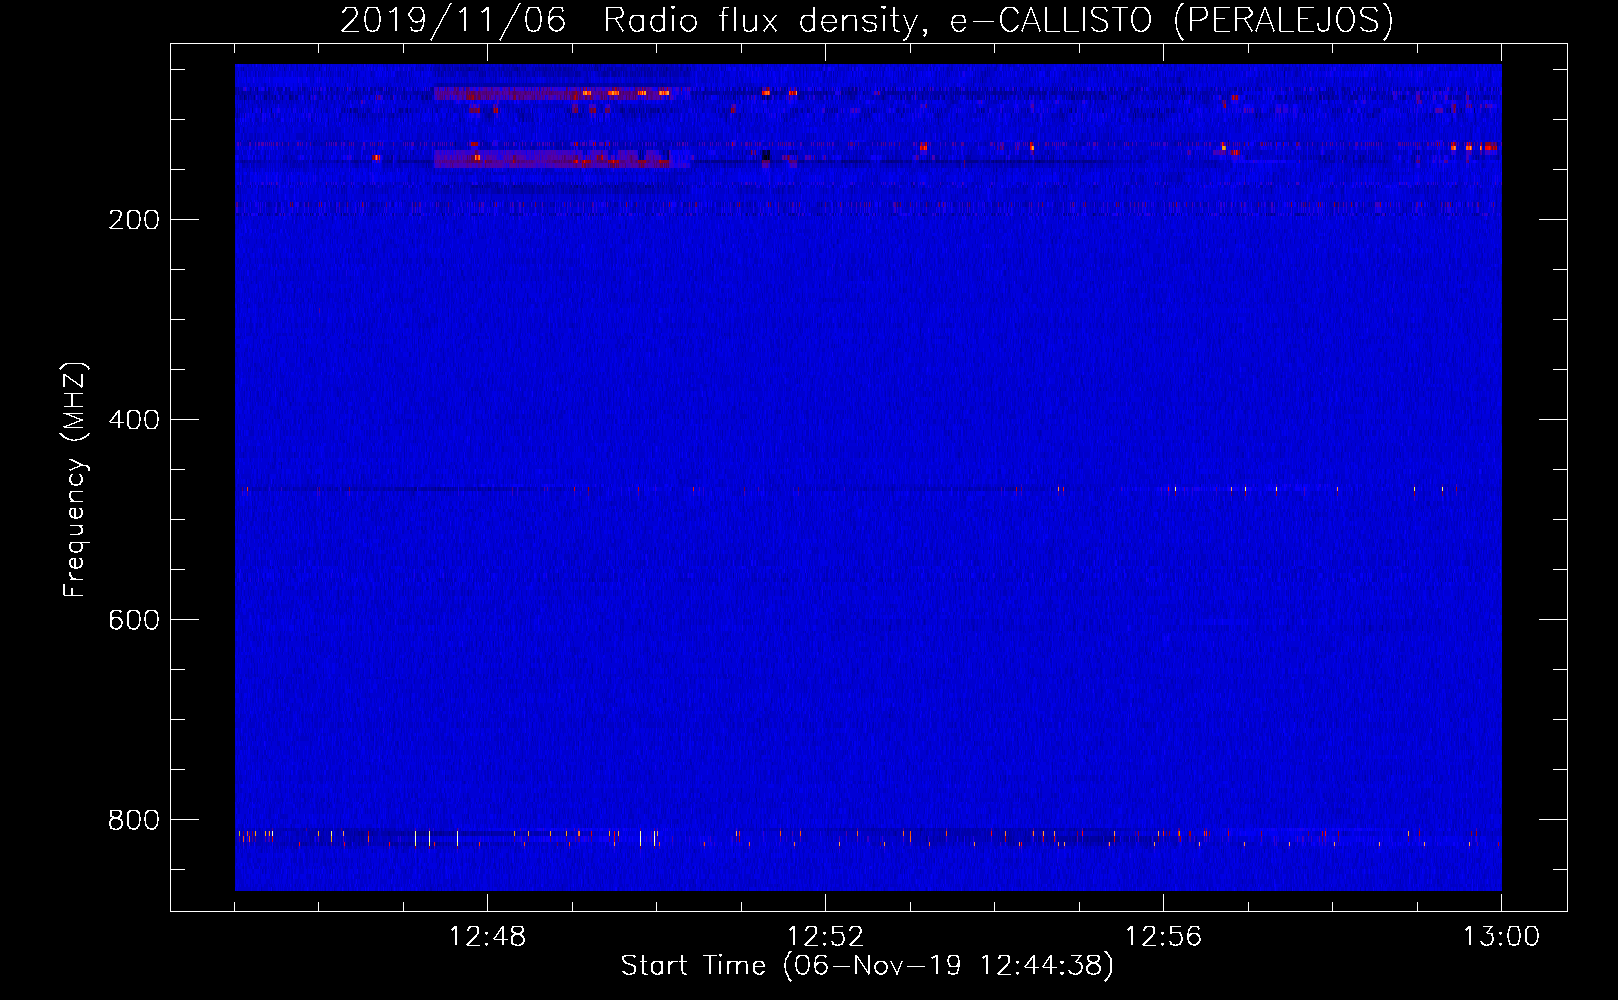The width and height of the screenshot is (1618, 1000).
Task: Click the 600 frequency tick label
Action: coord(134,620)
